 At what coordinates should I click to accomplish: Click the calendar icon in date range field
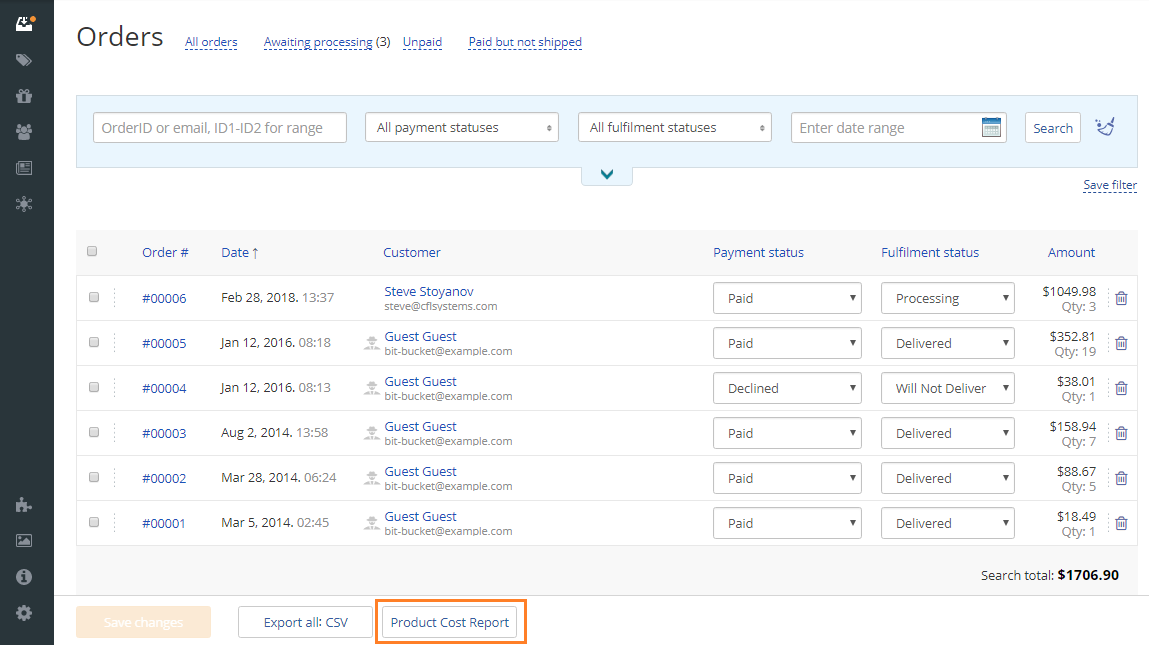(x=991, y=128)
